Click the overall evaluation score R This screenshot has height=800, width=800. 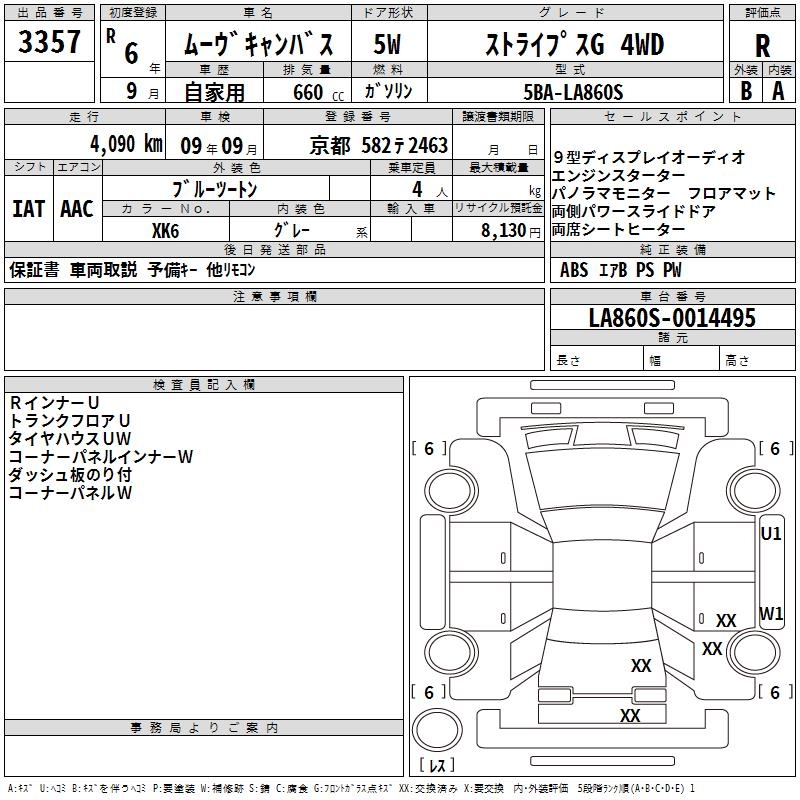(762, 45)
